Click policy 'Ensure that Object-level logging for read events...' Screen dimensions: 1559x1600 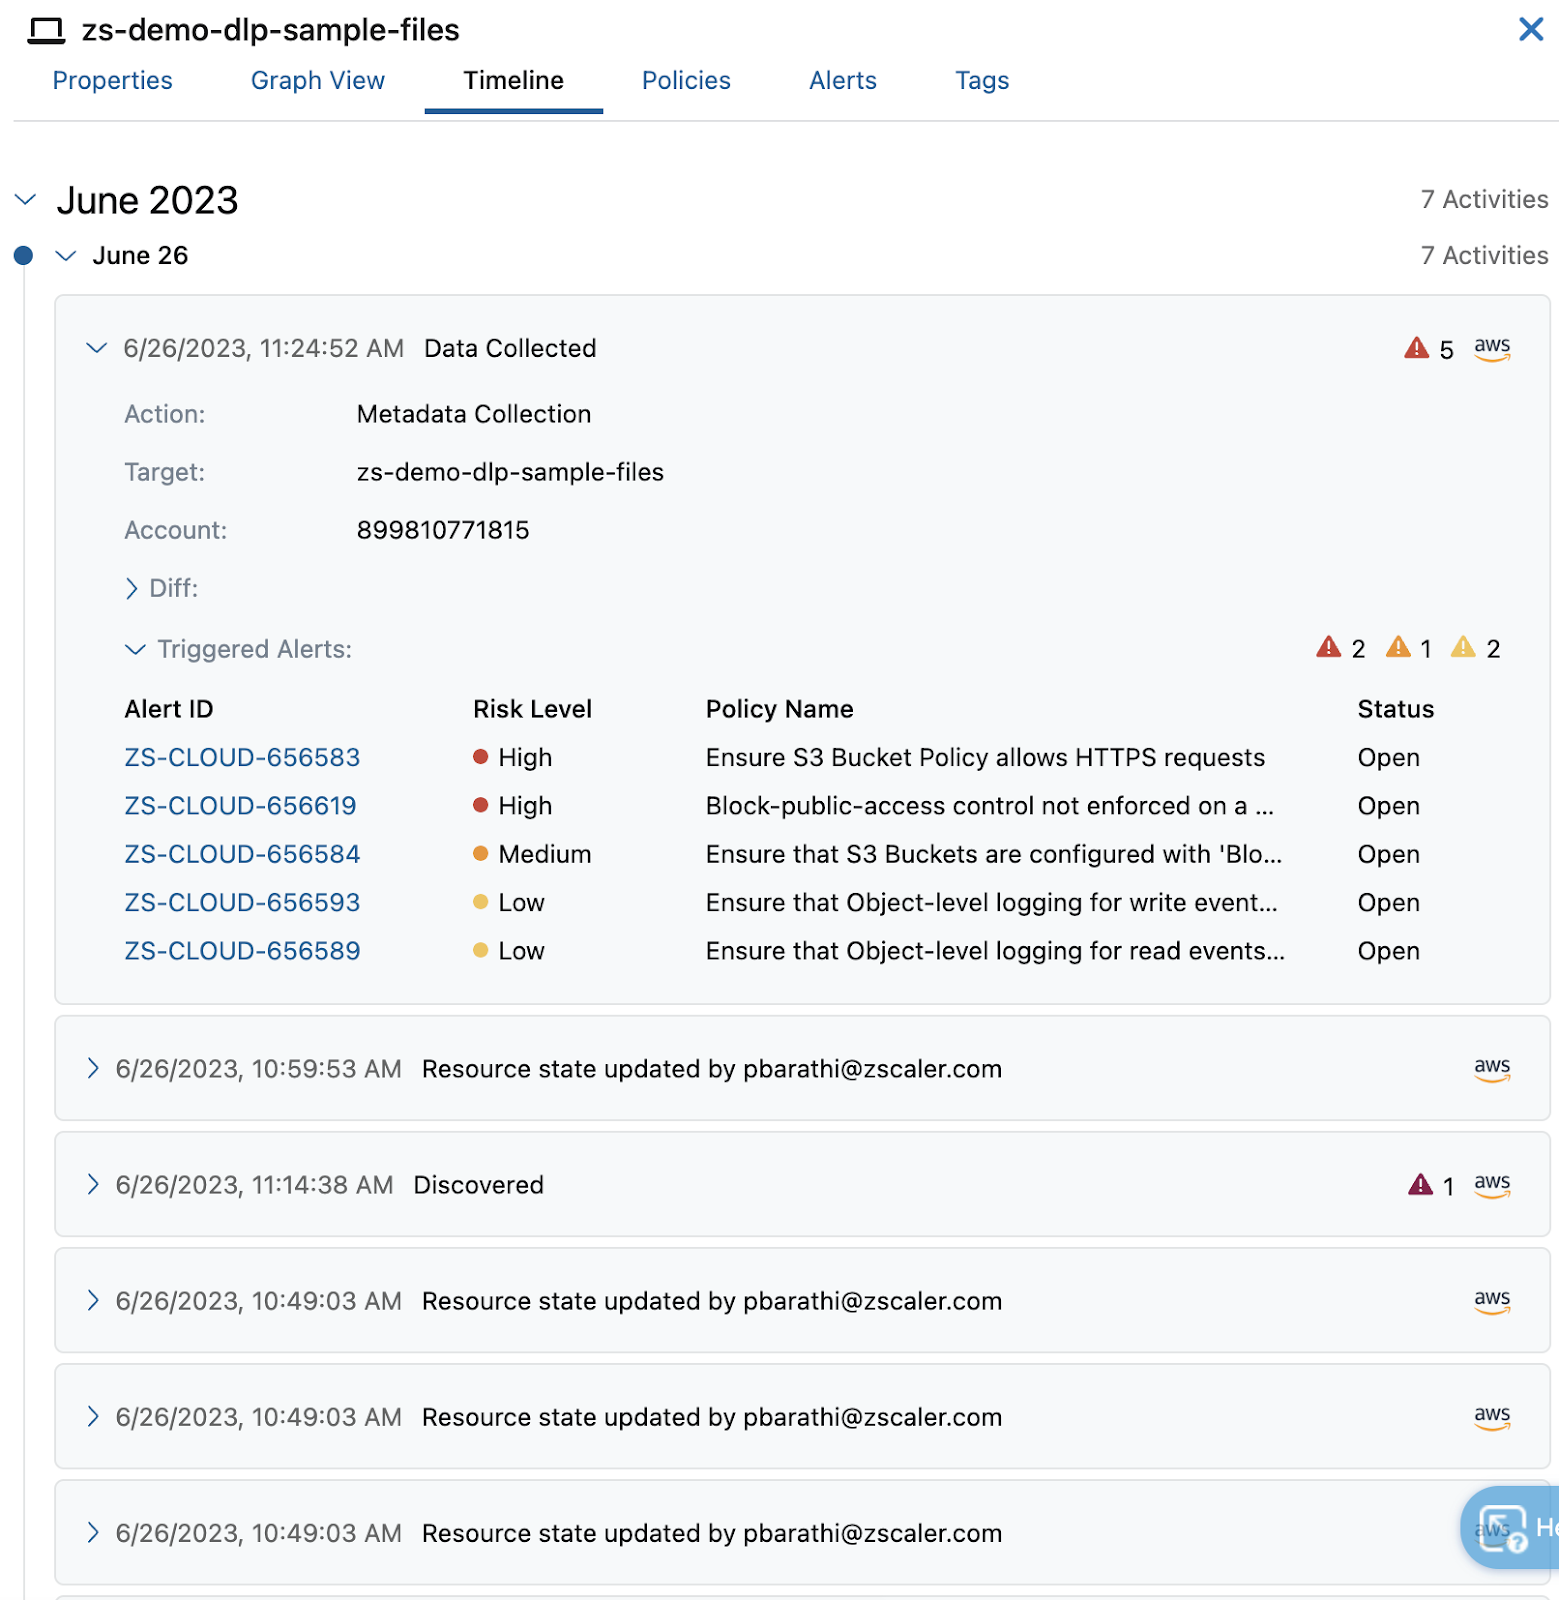point(996,950)
